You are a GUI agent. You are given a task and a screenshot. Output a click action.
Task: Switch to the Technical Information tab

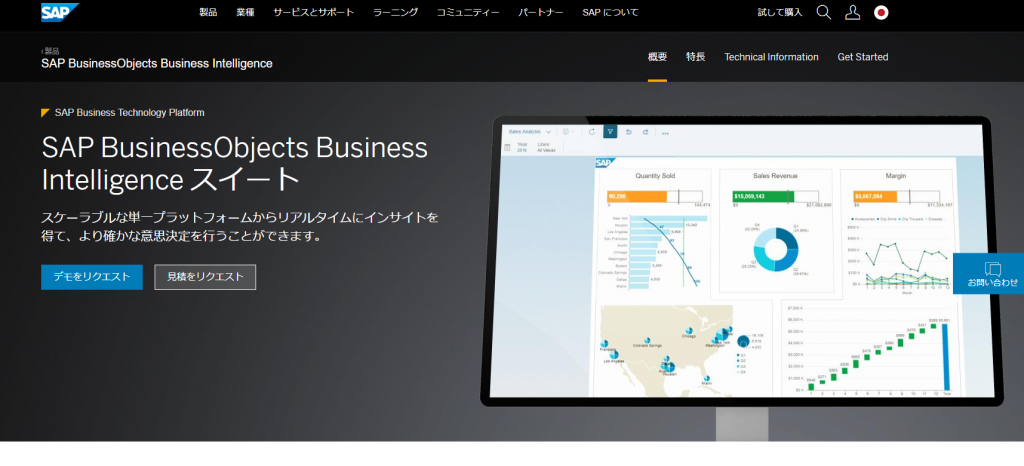point(771,57)
